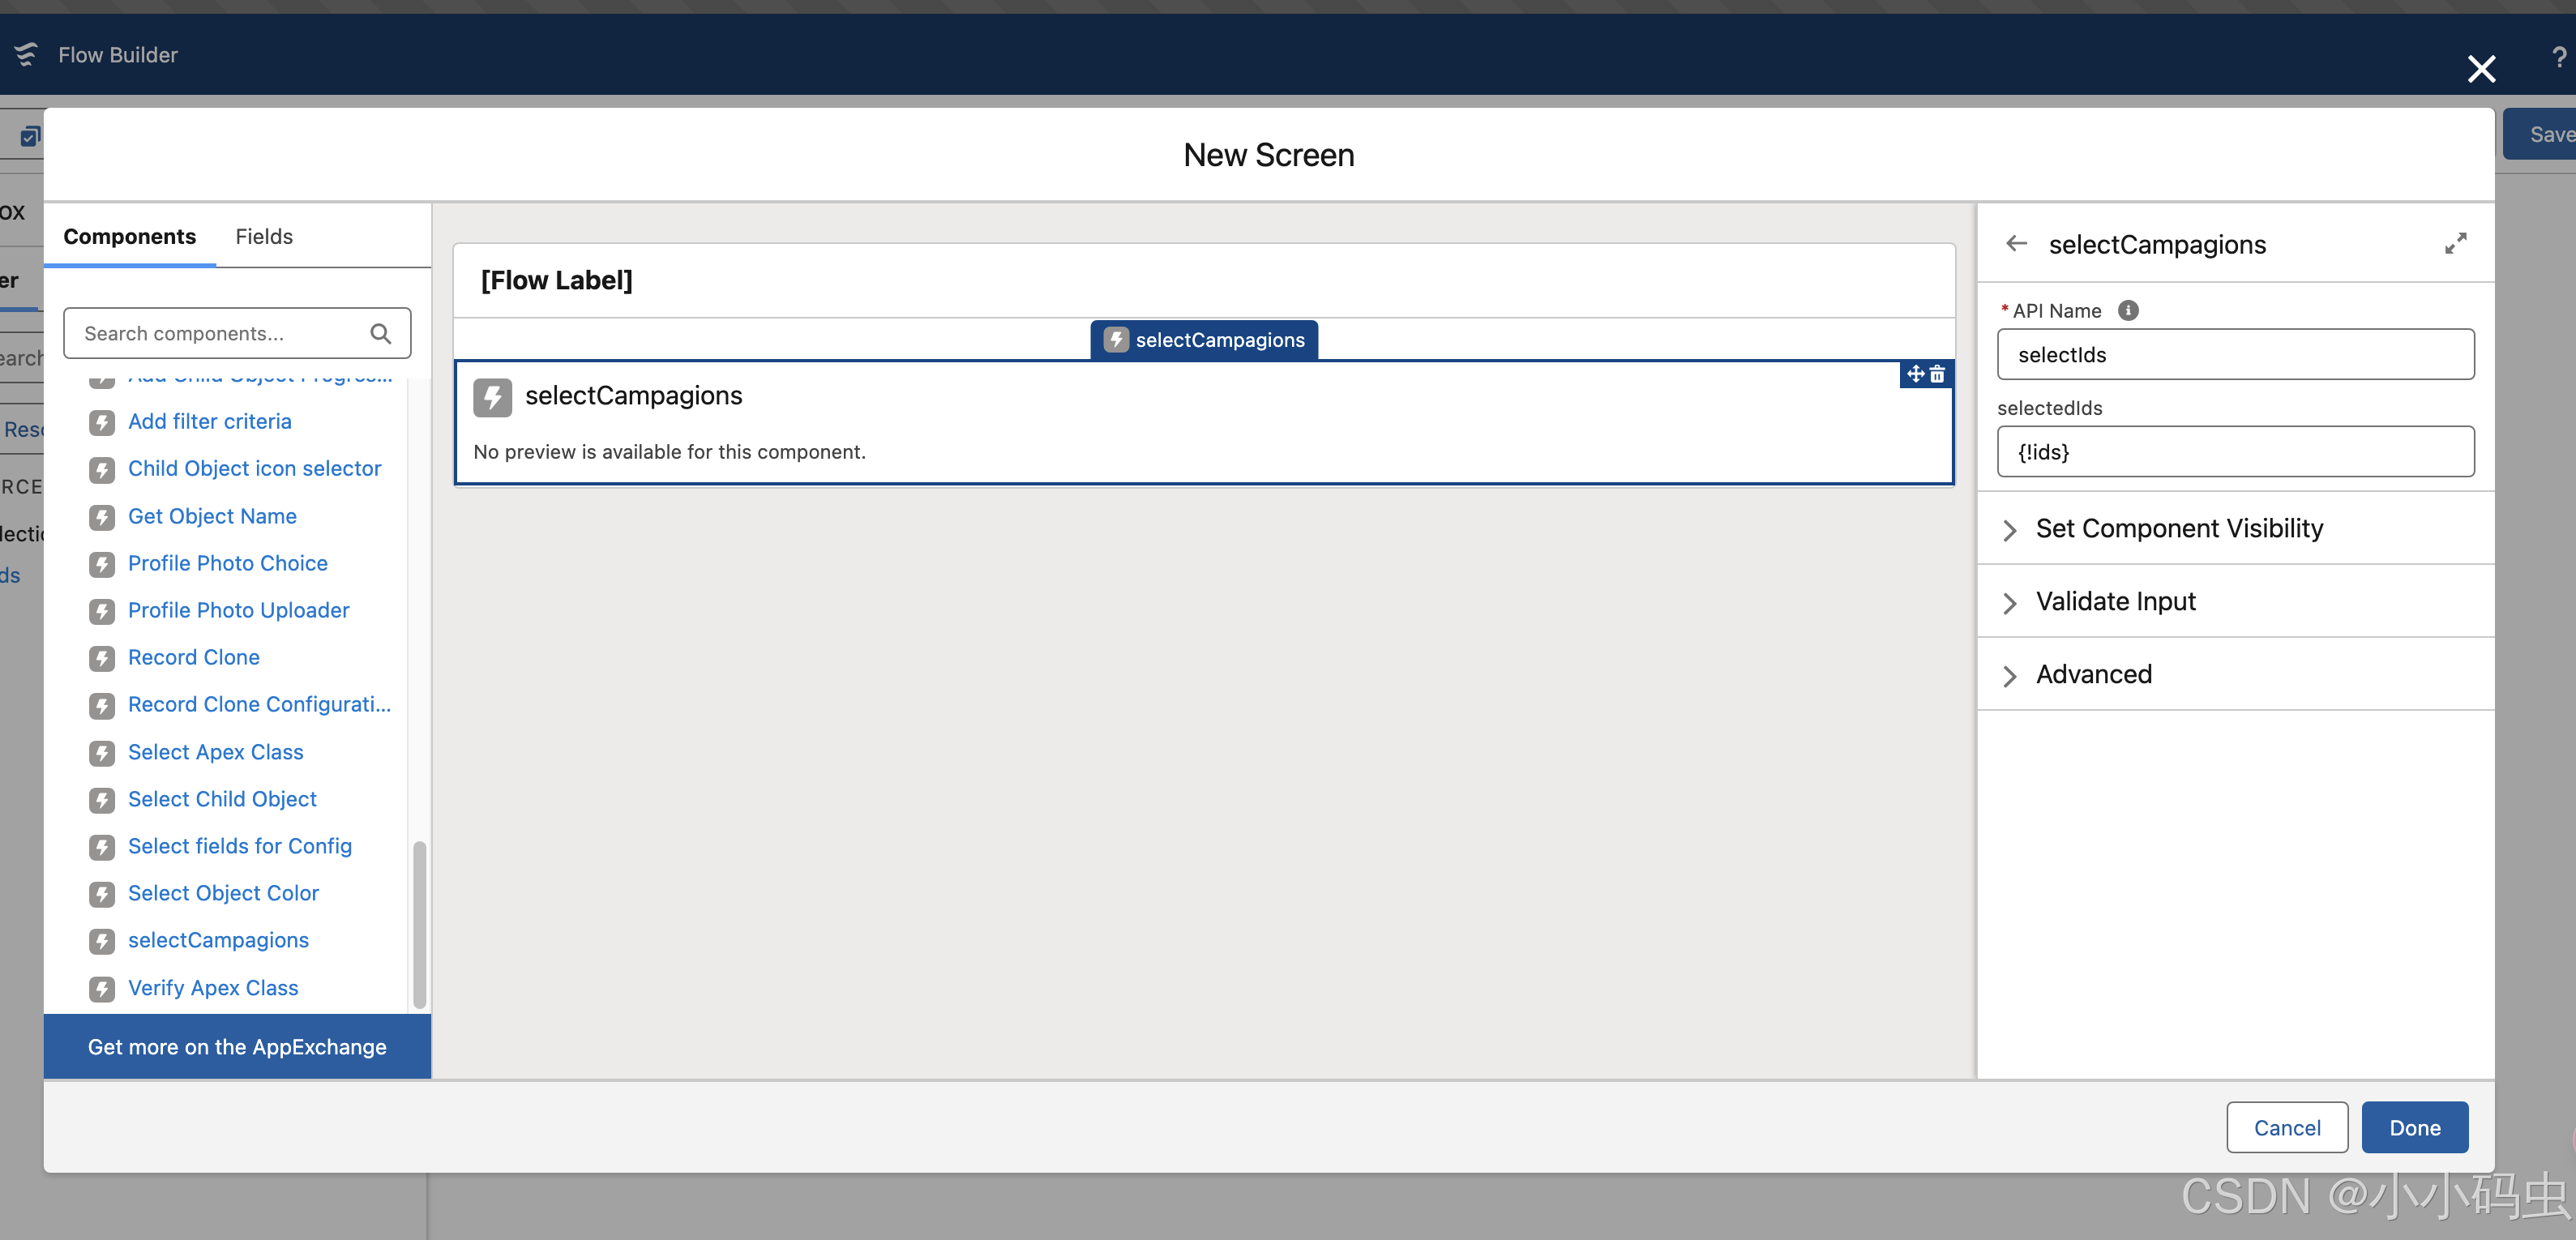The height and width of the screenshot is (1240, 2576).
Task: Click the icon next to Profile Photo Uploader
Action: (102, 611)
